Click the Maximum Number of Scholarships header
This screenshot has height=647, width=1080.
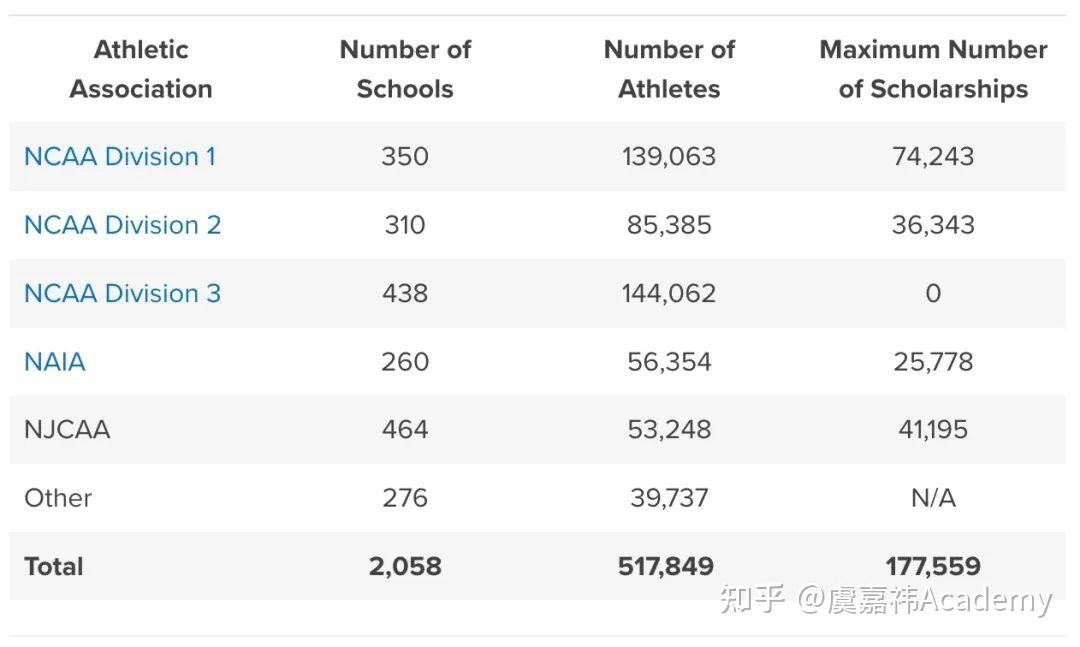(x=933, y=69)
